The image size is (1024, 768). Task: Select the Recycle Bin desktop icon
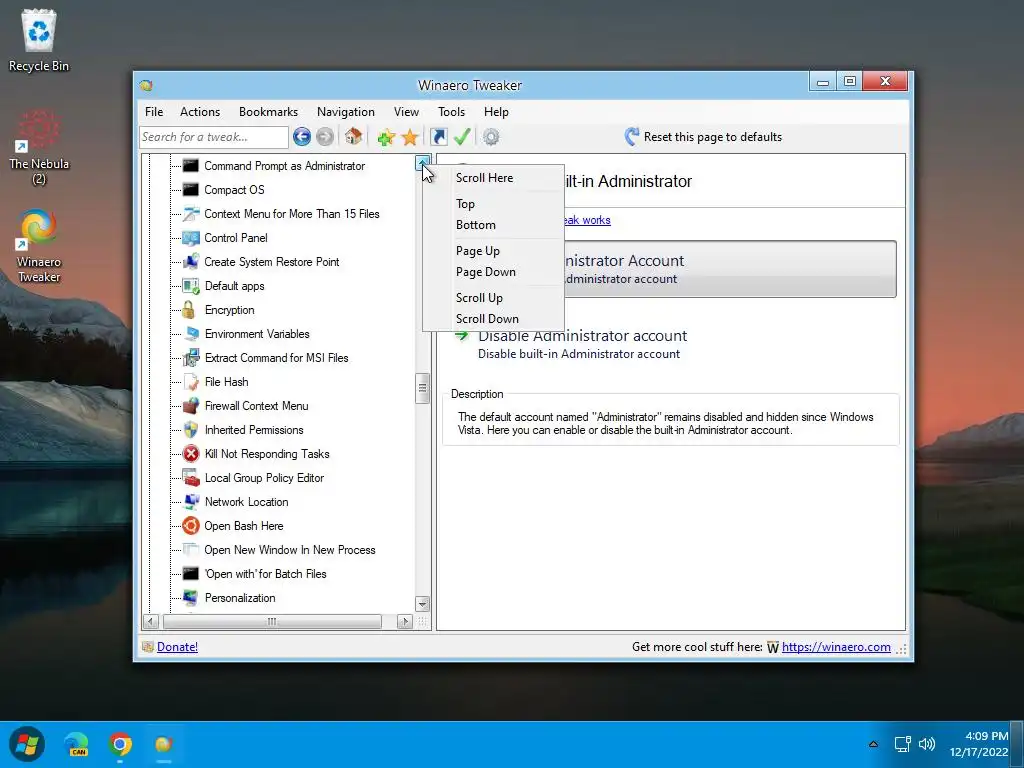(39, 40)
